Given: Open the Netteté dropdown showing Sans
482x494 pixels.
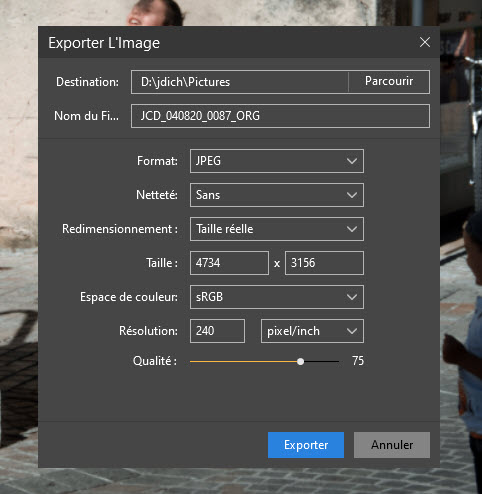Looking at the screenshot, I should click(x=277, y=195).
